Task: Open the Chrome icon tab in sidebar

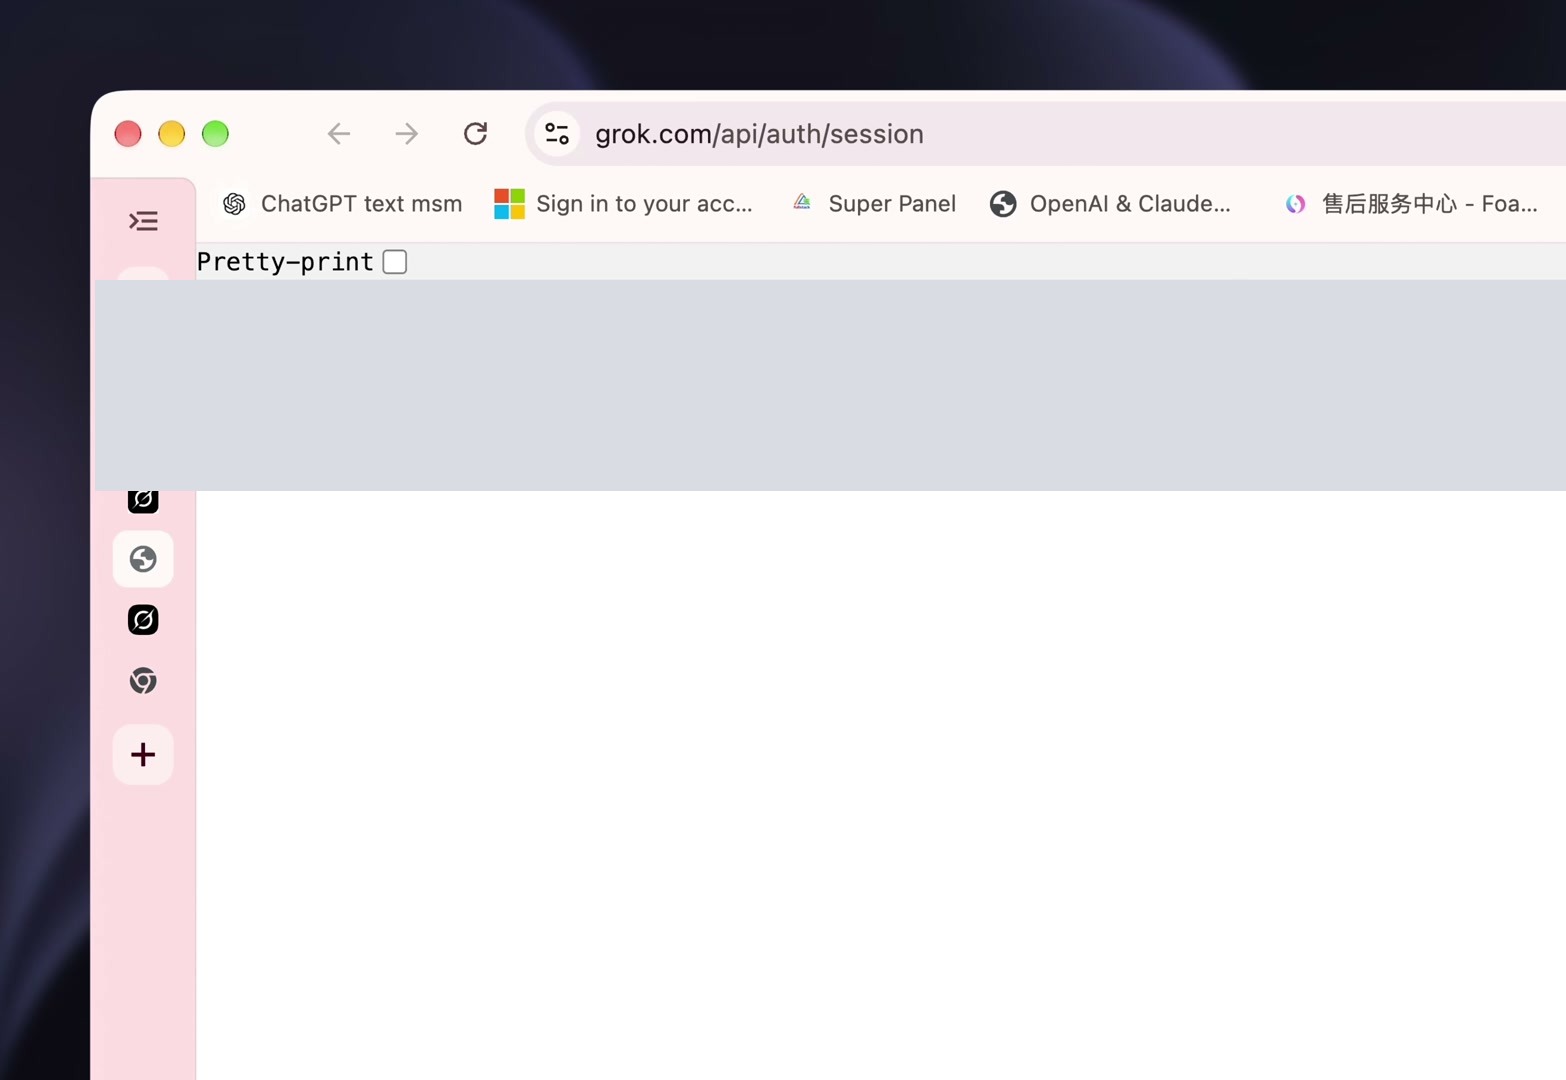Action: (x=143, y=681)
